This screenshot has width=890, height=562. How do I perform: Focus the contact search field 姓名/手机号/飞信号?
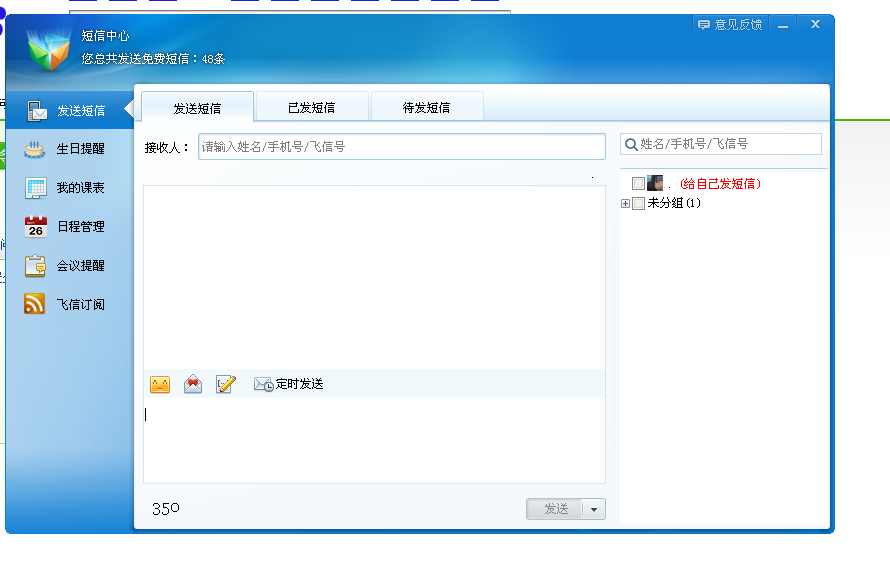pyautogui.click(x=721, y=144)
